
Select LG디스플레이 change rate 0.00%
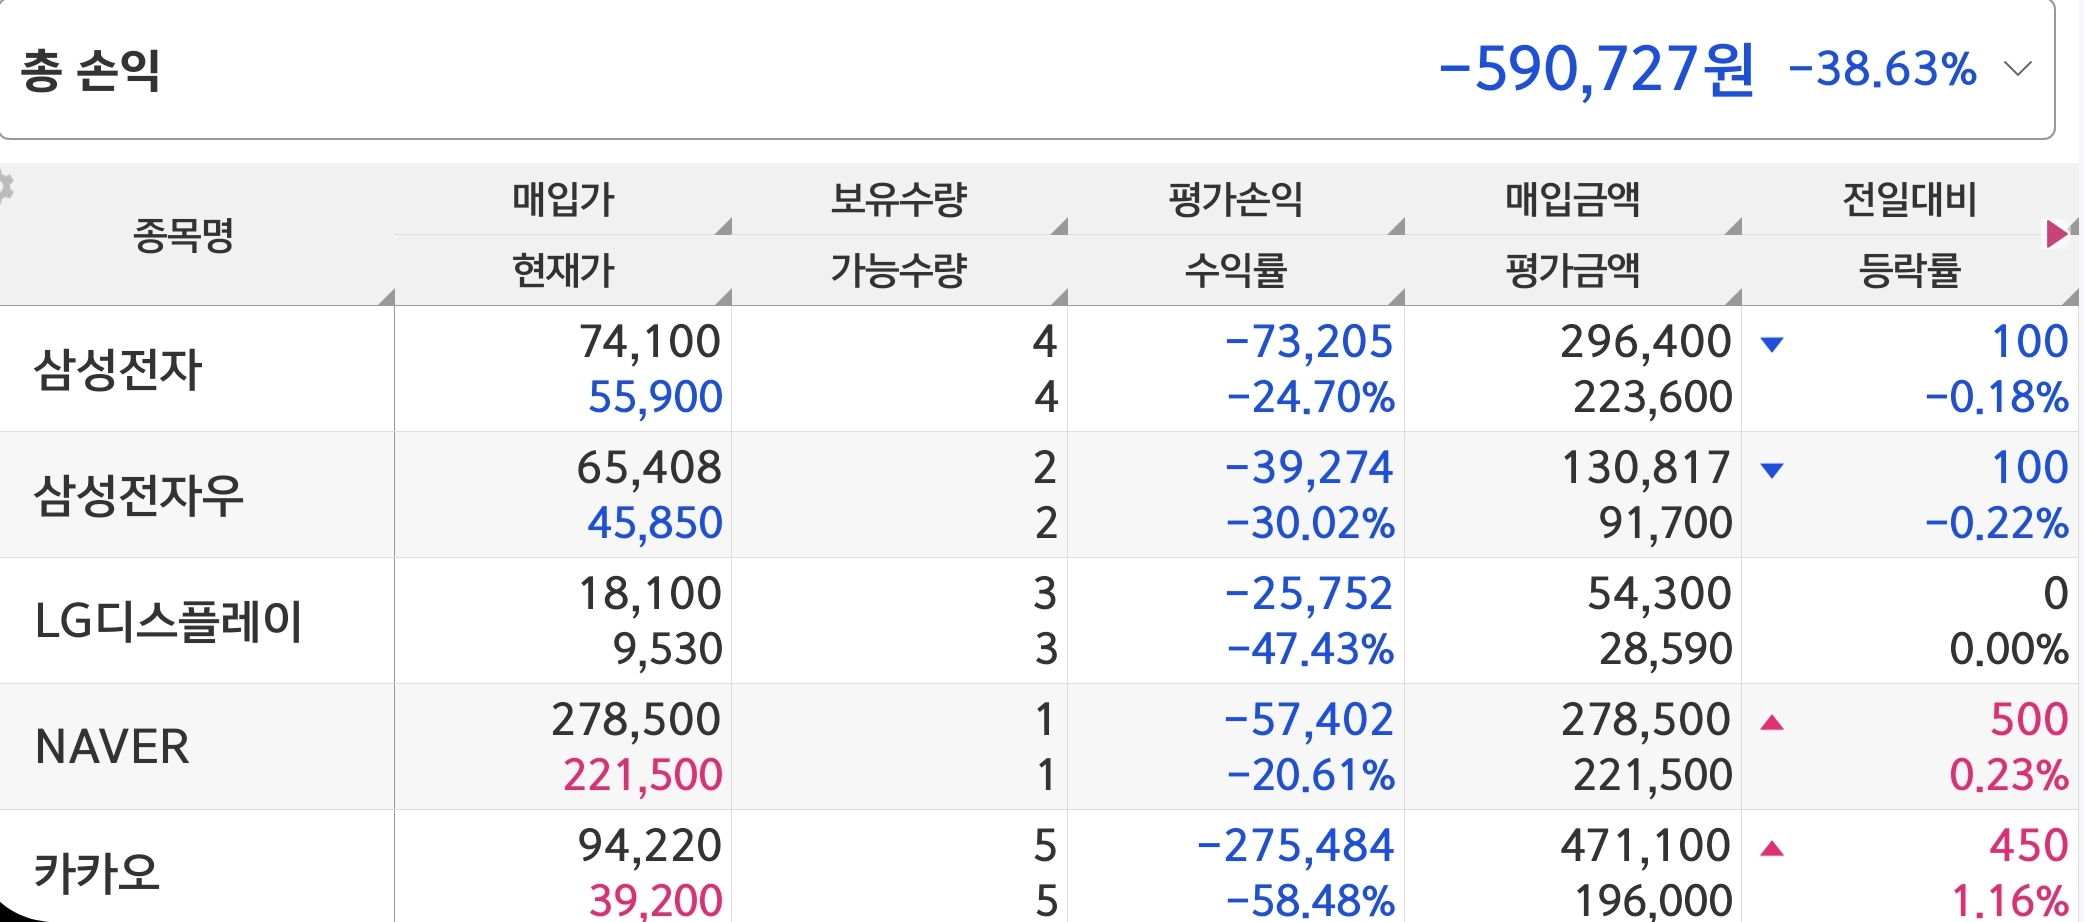click(2009, 649)
